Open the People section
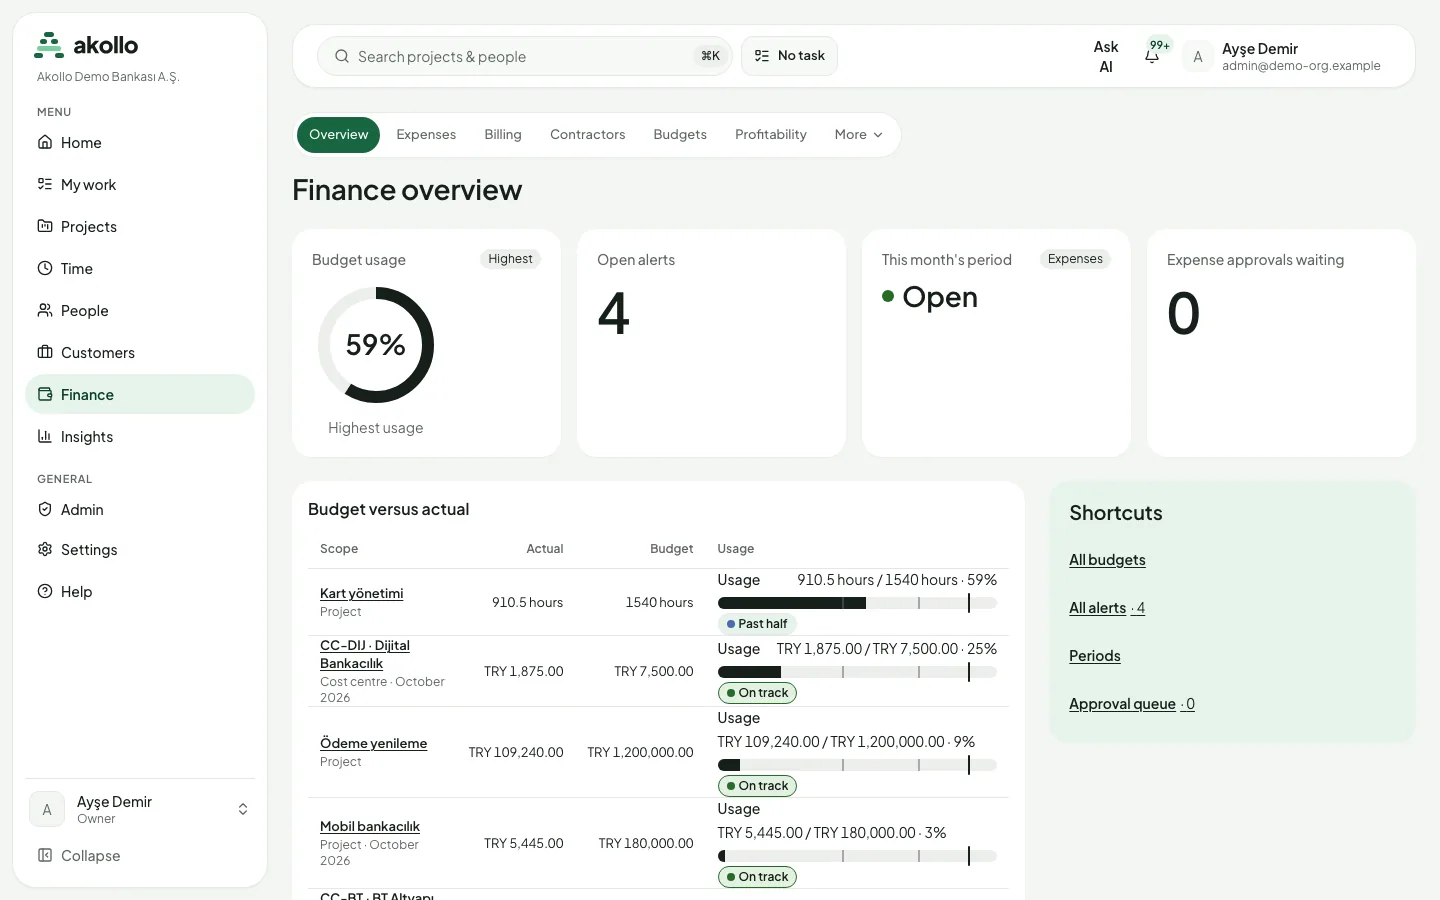The image size is (1440, 900). click(x=140, y=311)
